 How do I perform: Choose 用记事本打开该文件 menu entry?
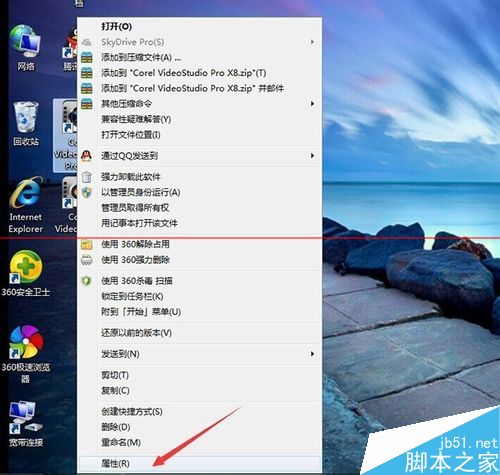click(200, 223)
